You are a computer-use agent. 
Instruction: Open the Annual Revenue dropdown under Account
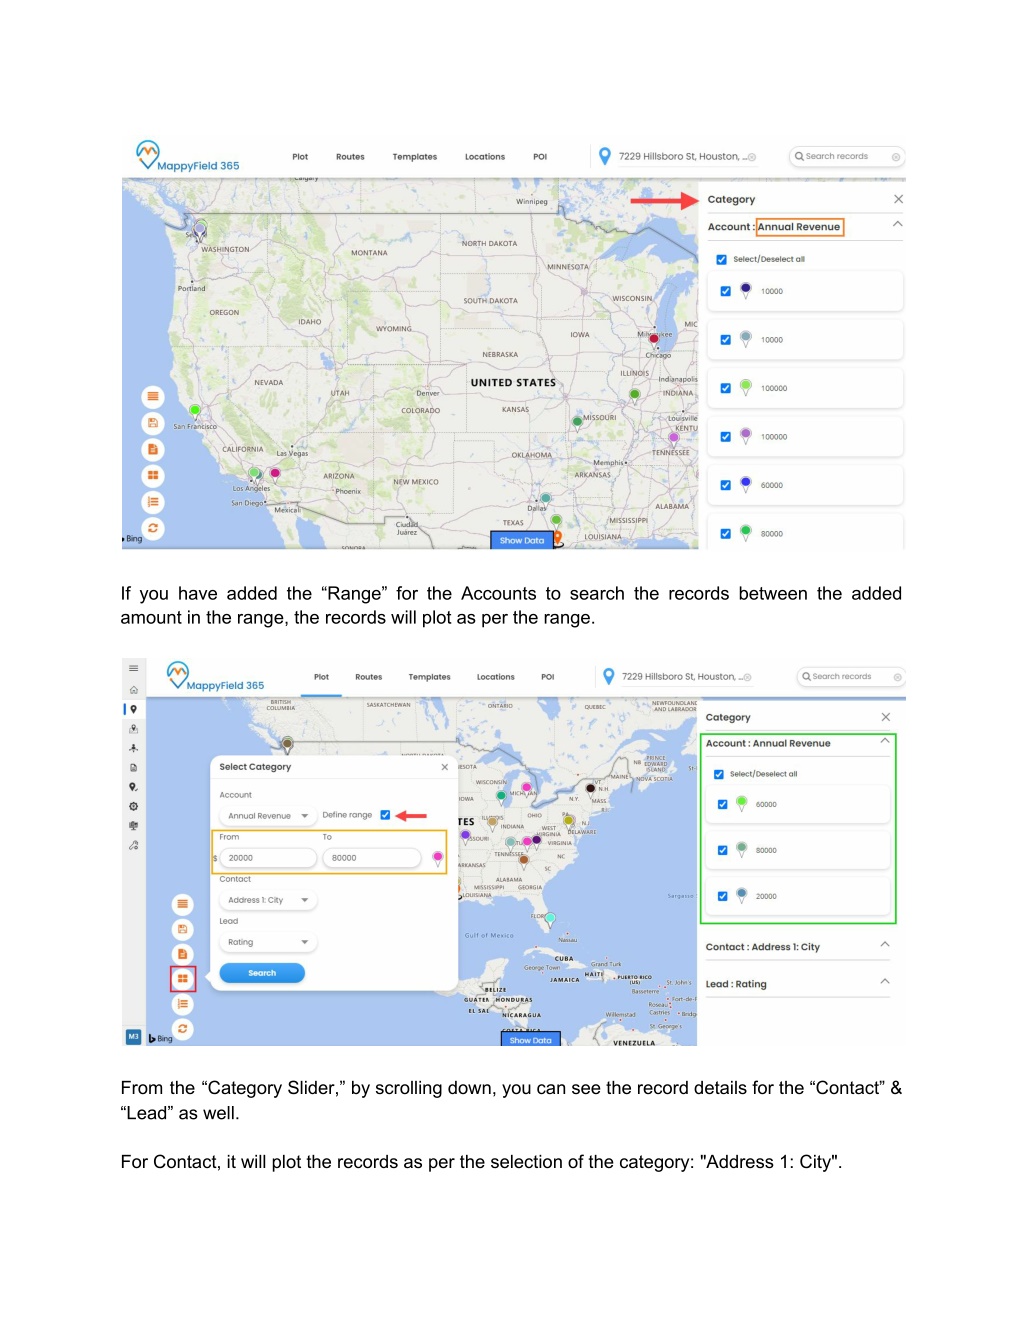coord(268,816)
